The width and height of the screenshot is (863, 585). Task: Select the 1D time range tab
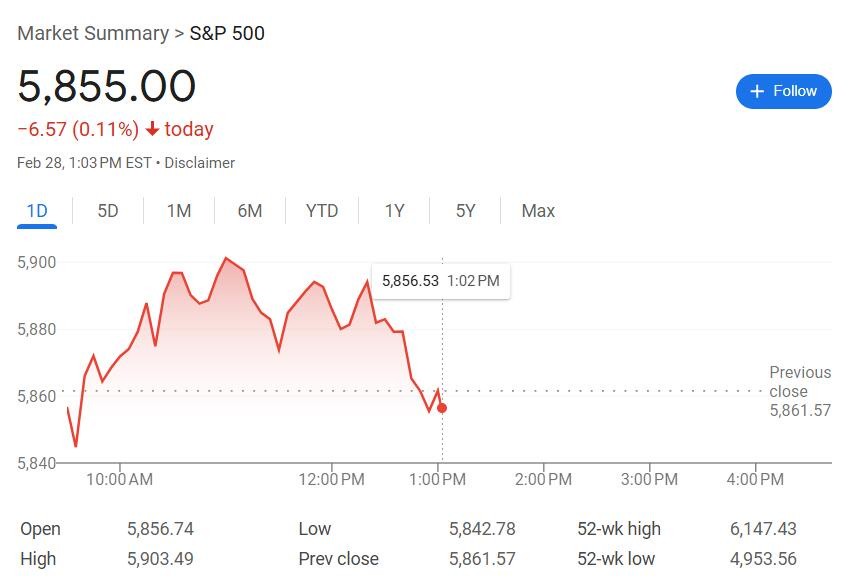(x=37, y=211)
